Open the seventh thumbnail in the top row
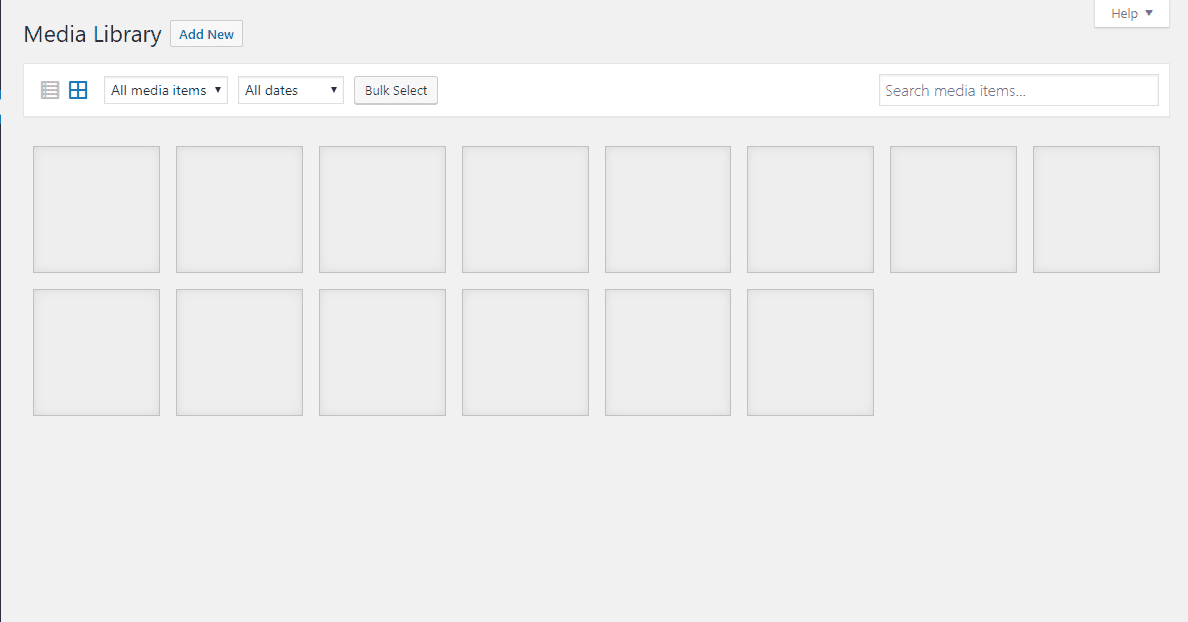This screenshot has height=622, width=1188. coord(953,209)
